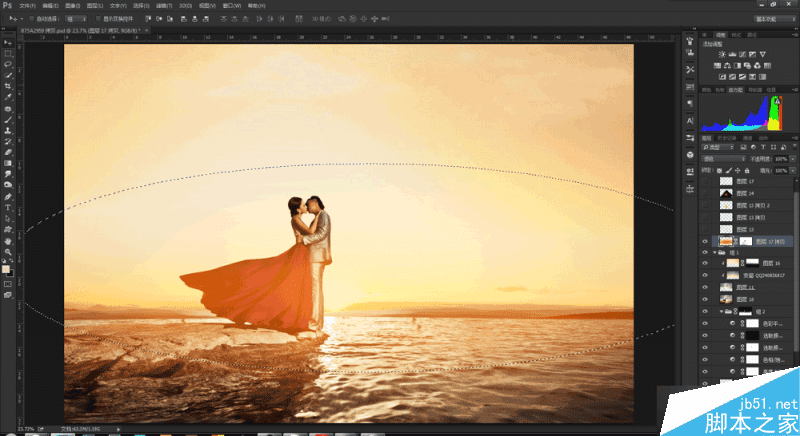This screenshot has width=800, height=436.
Task: Select the Zoom tool
Action: click(8, 250)
